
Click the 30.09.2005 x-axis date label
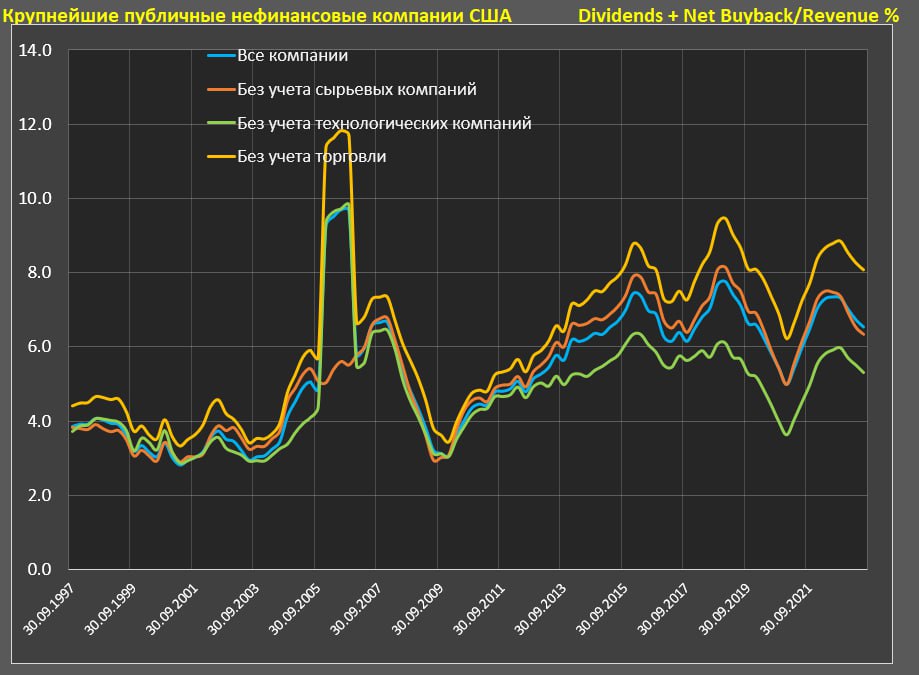[x=294, y=608]
